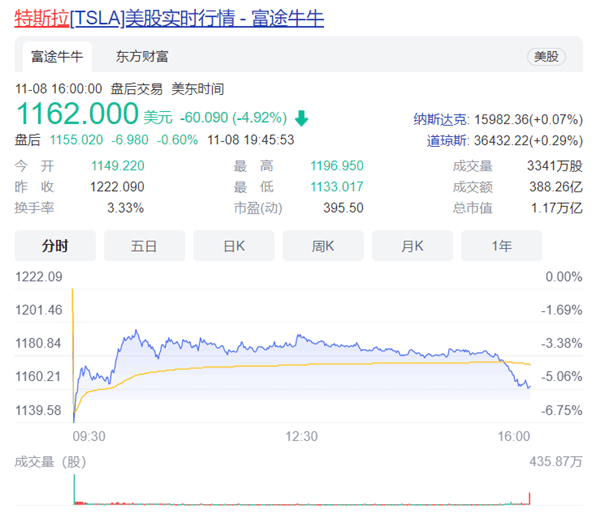The width and height of the screenshot is (600, 517).
Task: Click the 成交额 value 388.26亿
Action: pyautogui.click(x=556, y=187)
